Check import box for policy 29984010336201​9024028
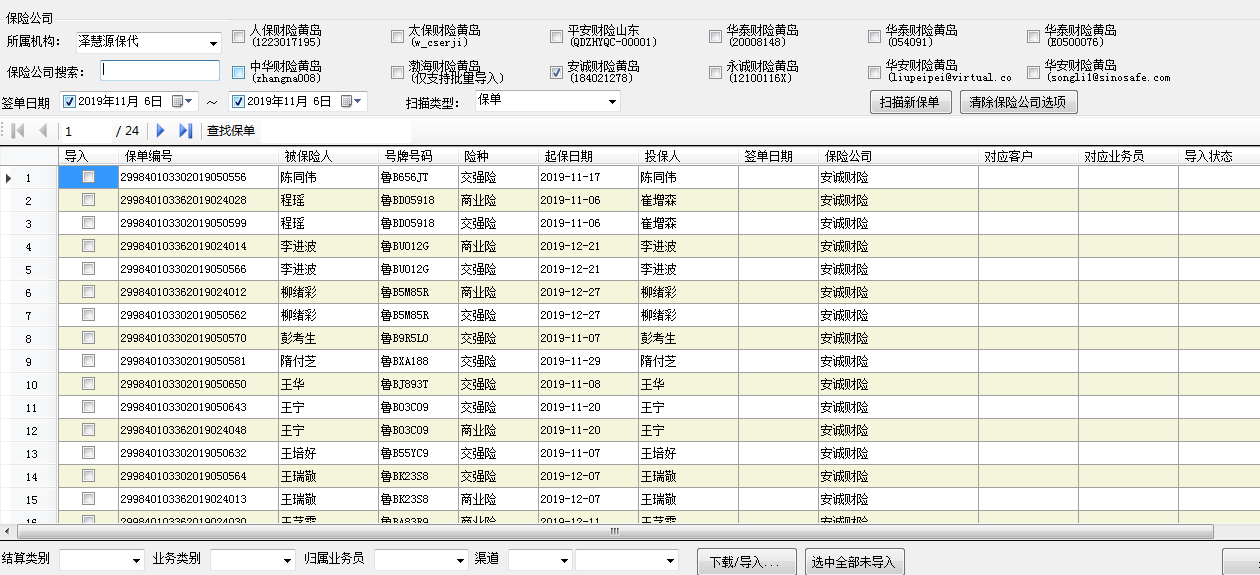Viewport: 1260px width, 575px height. [88, 200]
